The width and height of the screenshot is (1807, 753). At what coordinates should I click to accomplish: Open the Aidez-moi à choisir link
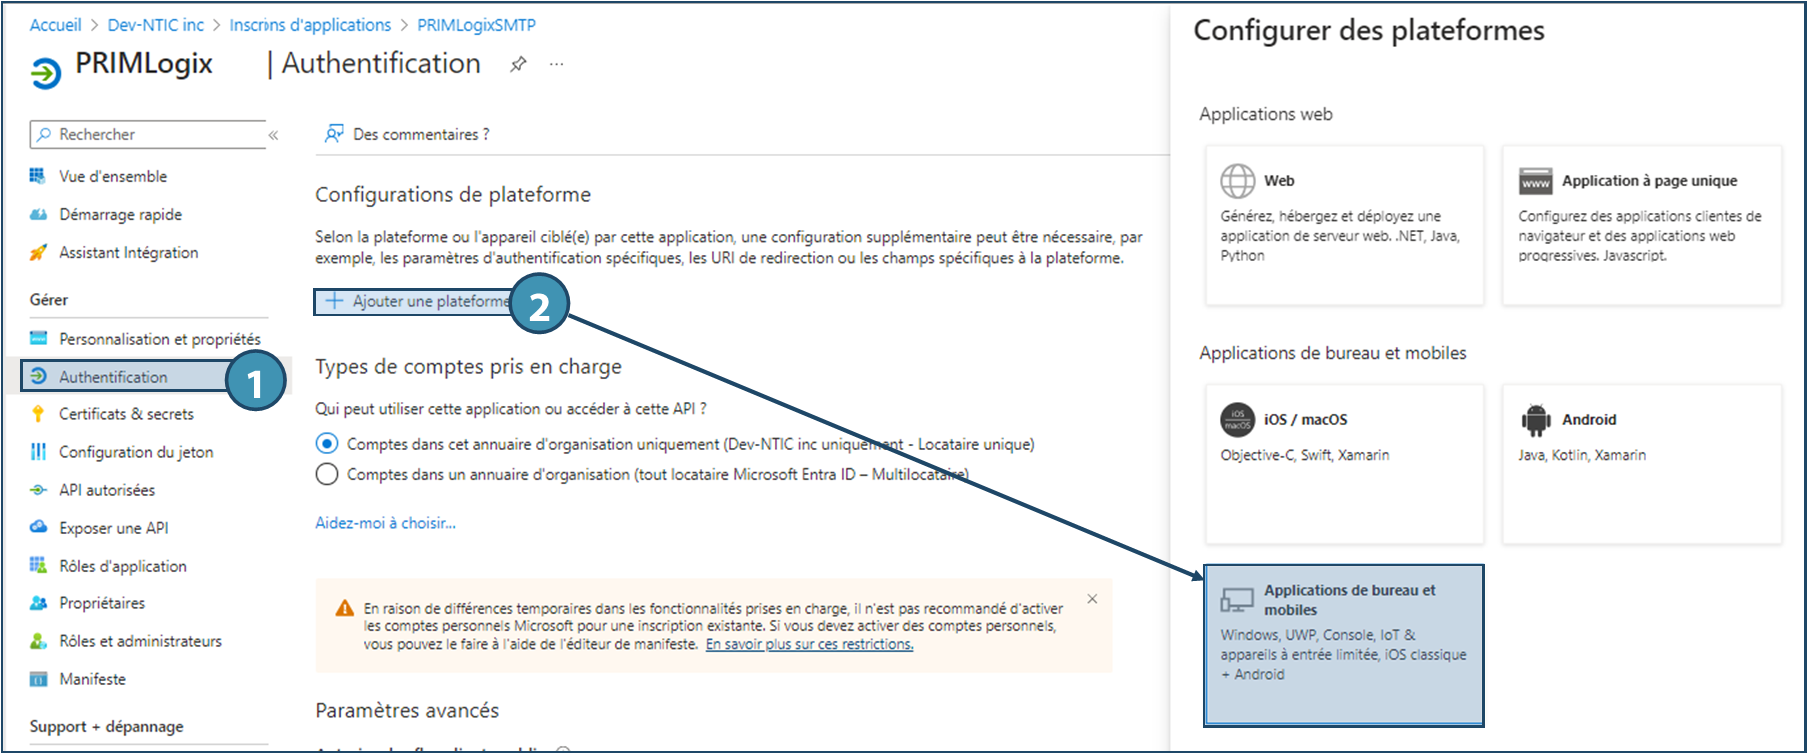(x=385, y=523)
